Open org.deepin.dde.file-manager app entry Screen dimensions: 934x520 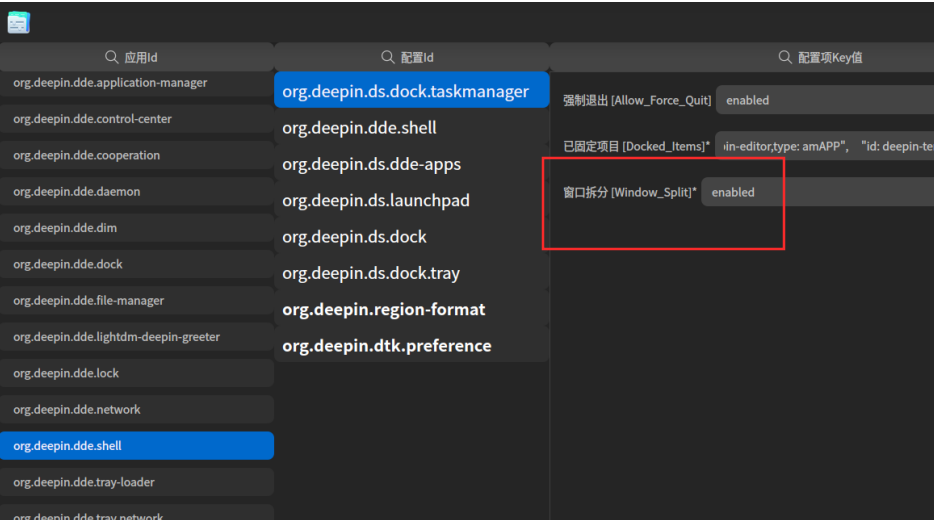pyautogui.click(x=137, y=301)
